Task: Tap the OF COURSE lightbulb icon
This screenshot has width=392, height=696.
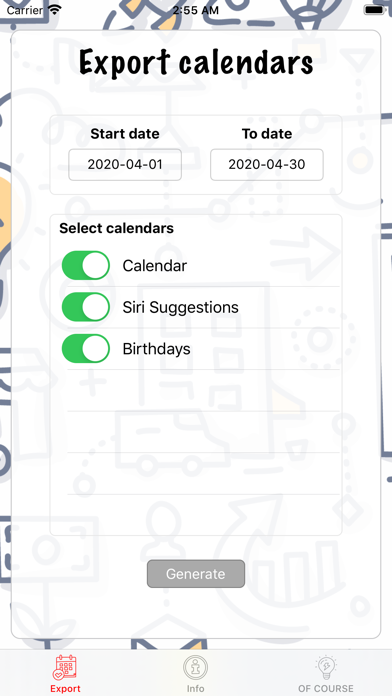Action: coord(325,668)
